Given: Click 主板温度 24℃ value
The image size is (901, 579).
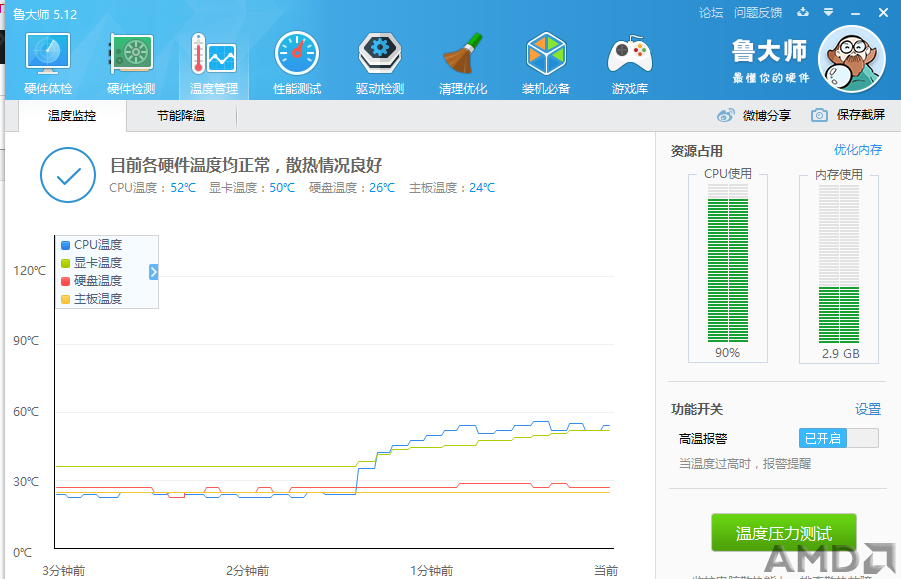Looking at the screenshot, I should coord(482,188).
